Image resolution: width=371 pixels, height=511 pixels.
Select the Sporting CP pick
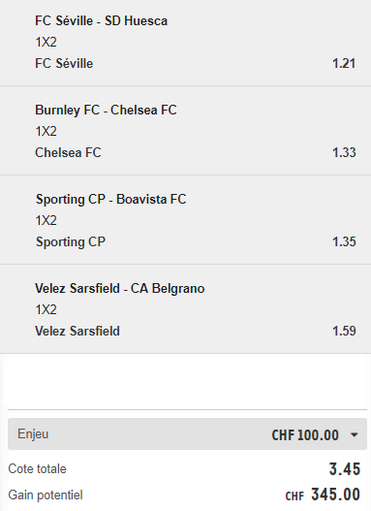click(71, 242)
